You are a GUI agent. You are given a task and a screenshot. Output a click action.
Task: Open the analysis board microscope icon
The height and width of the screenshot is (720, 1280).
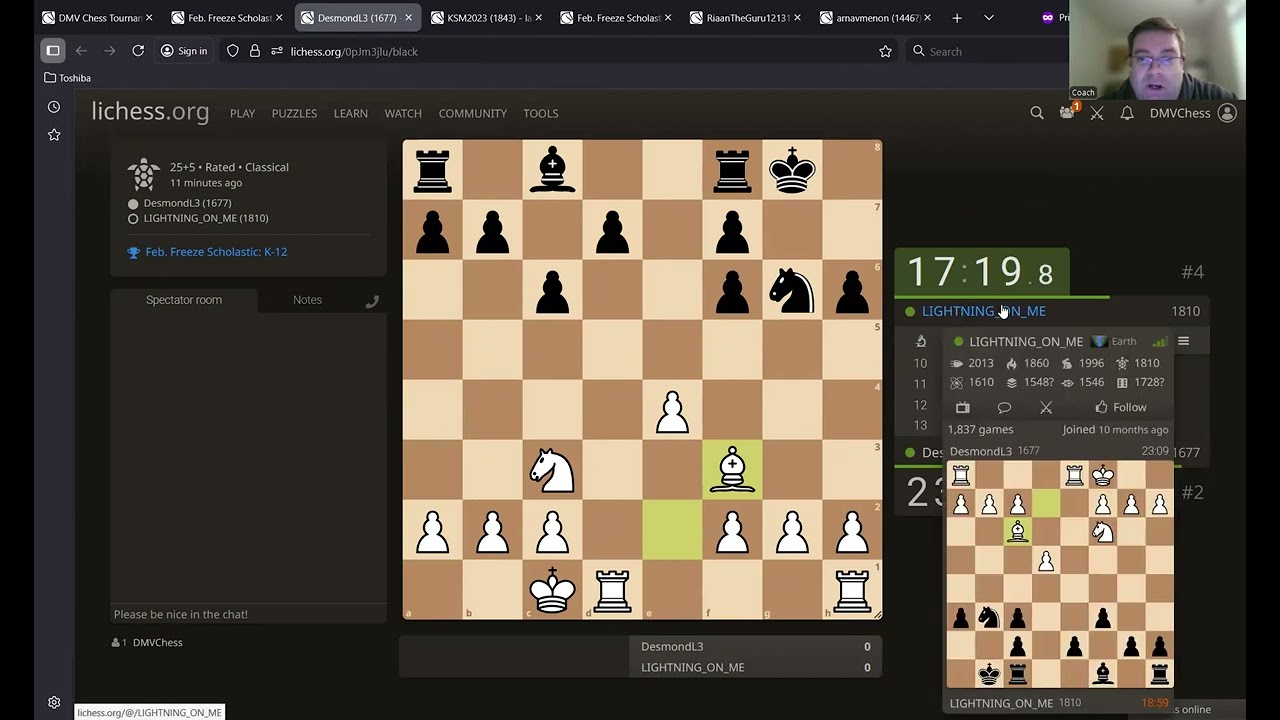(x=921, y=341)
